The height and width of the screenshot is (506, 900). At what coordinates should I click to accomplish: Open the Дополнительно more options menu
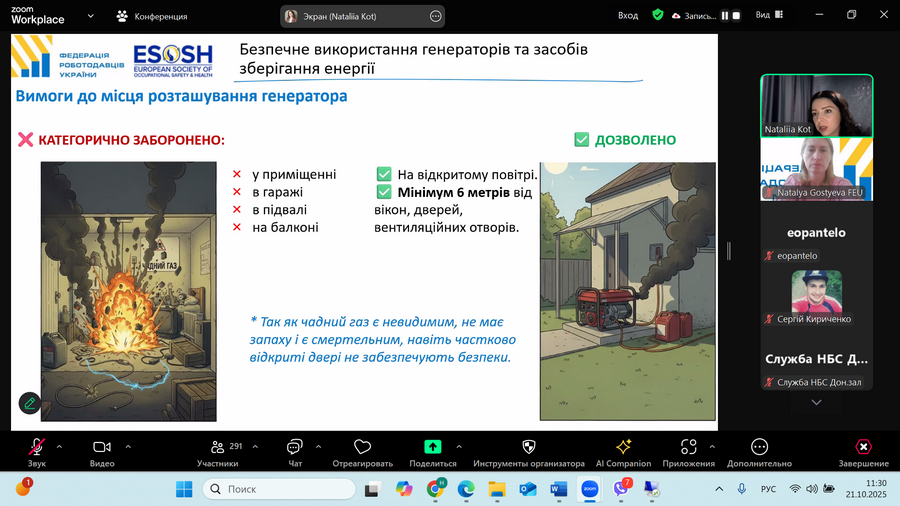(759, 447)
